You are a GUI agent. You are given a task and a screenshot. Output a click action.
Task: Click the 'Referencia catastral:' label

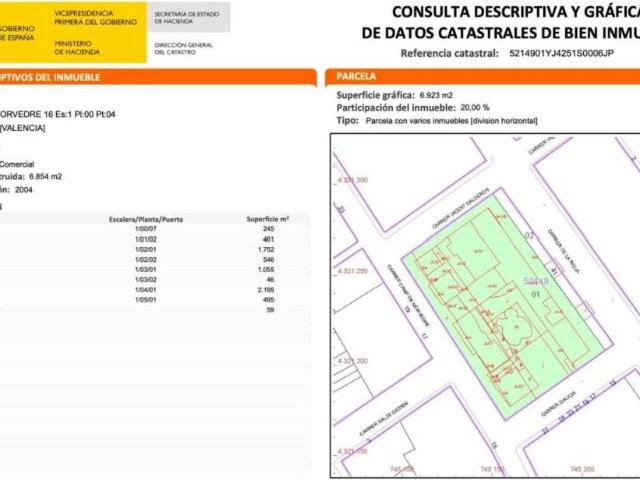pyautogui.click(x=449, y=53)
